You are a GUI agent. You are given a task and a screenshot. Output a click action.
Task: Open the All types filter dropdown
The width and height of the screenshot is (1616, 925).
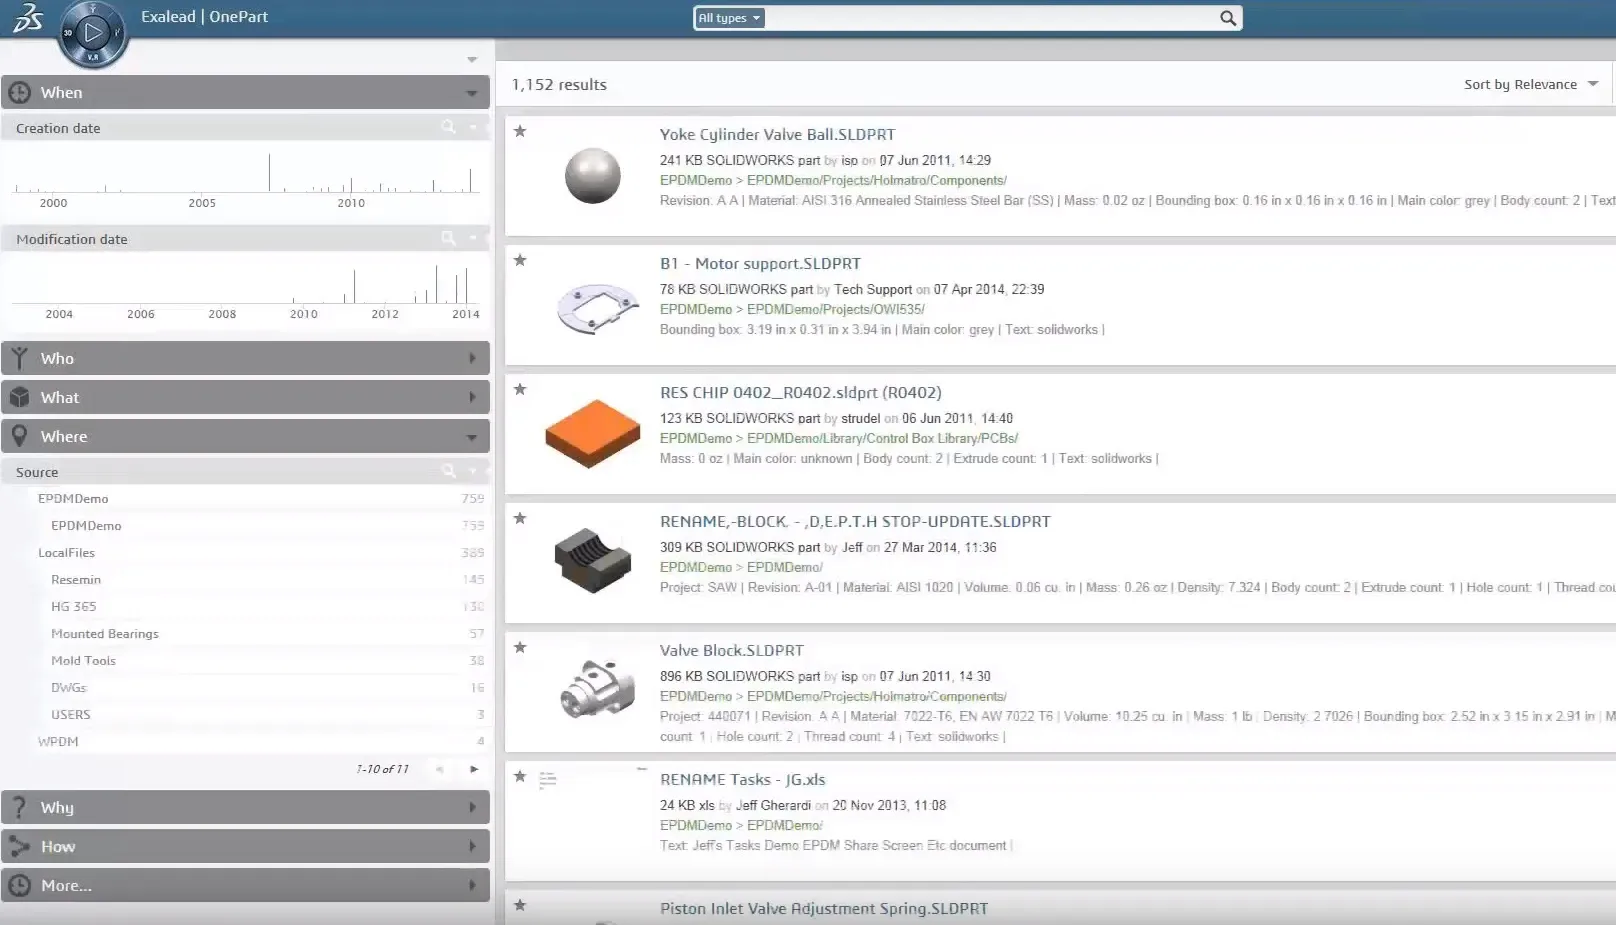728,17
